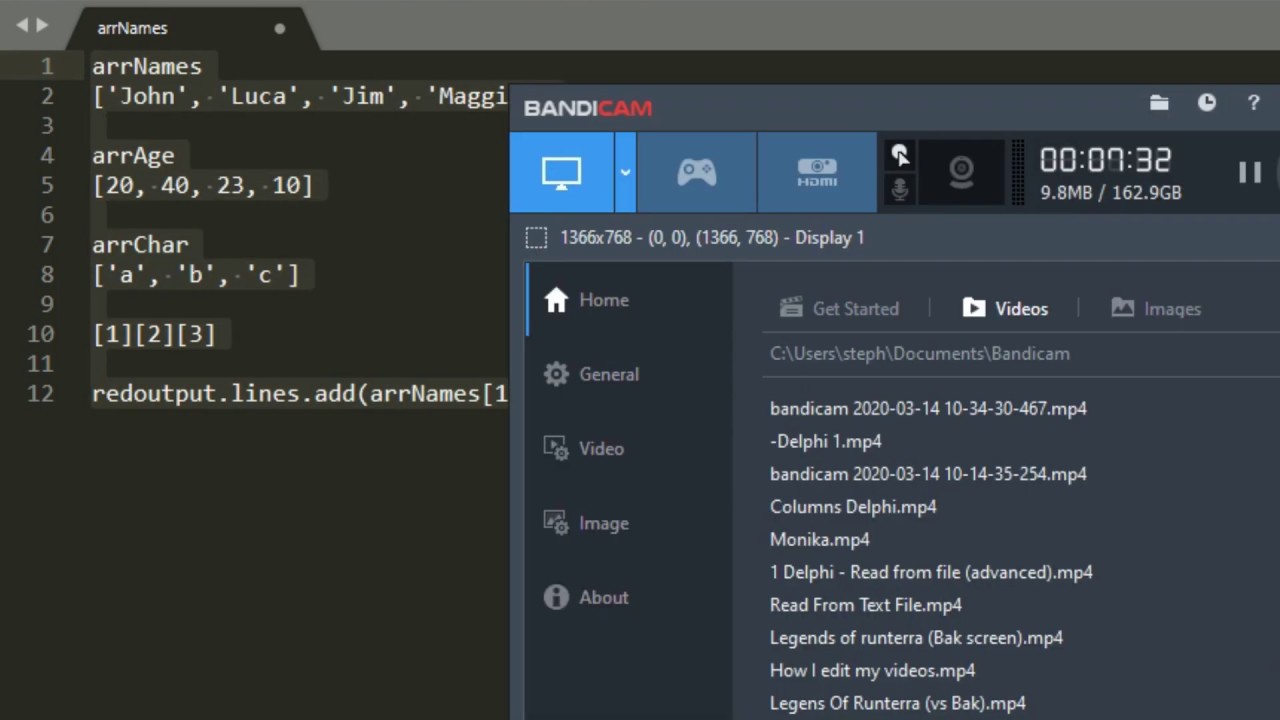Pause the Bandicam recording
Screen dimensions: 1280x720
click(1250, 172)
